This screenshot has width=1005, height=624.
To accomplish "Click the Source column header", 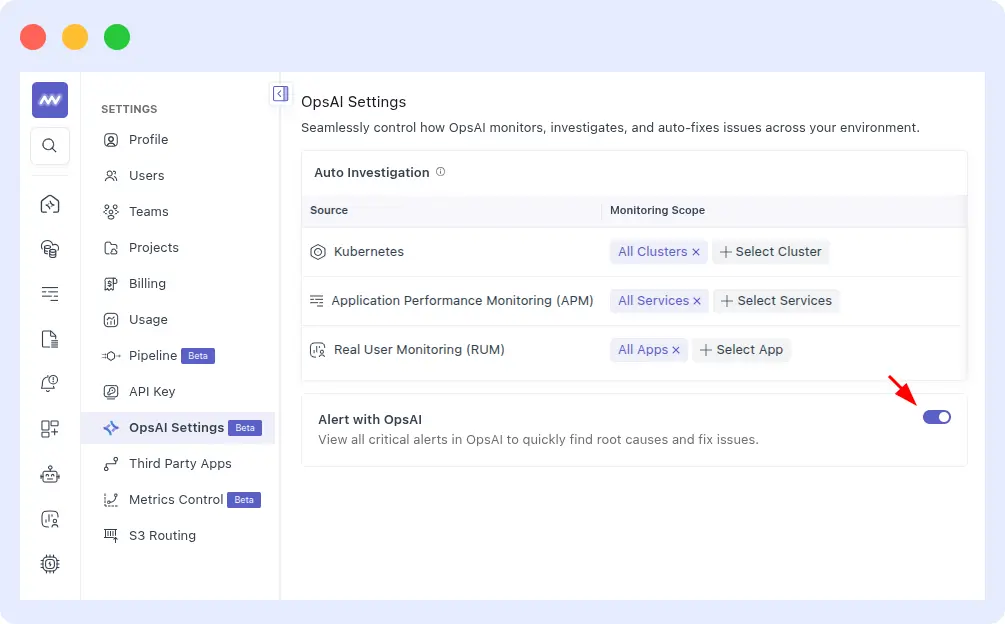I will tap(329, 210).
